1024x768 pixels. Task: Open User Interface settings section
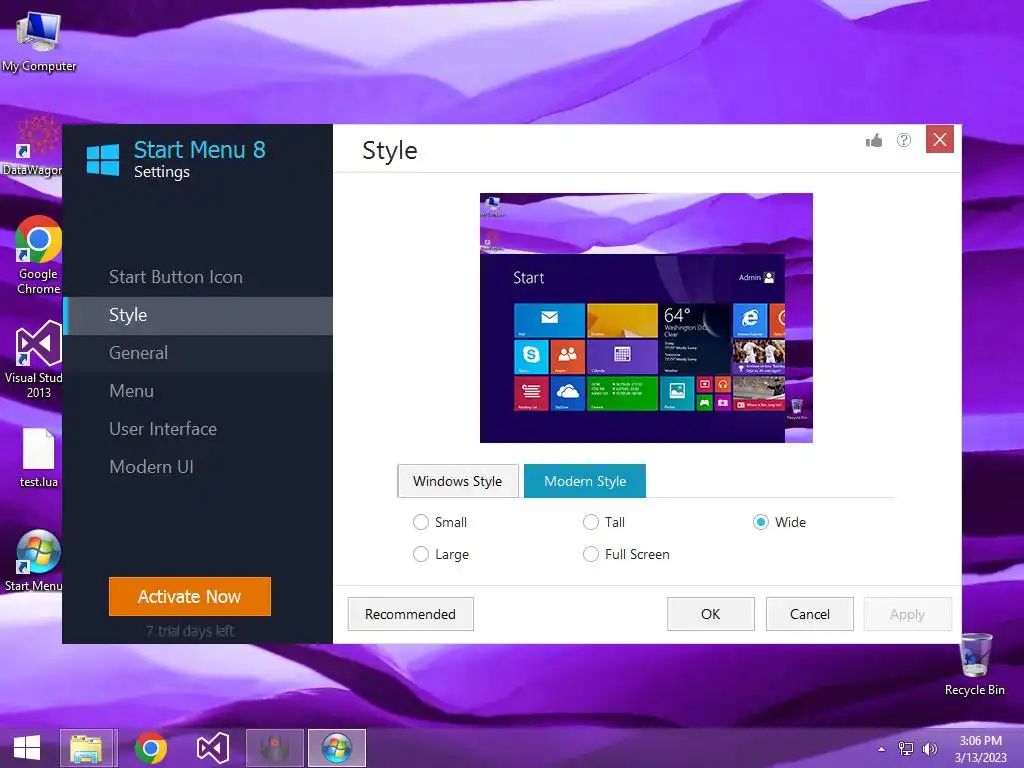[198, 429]
